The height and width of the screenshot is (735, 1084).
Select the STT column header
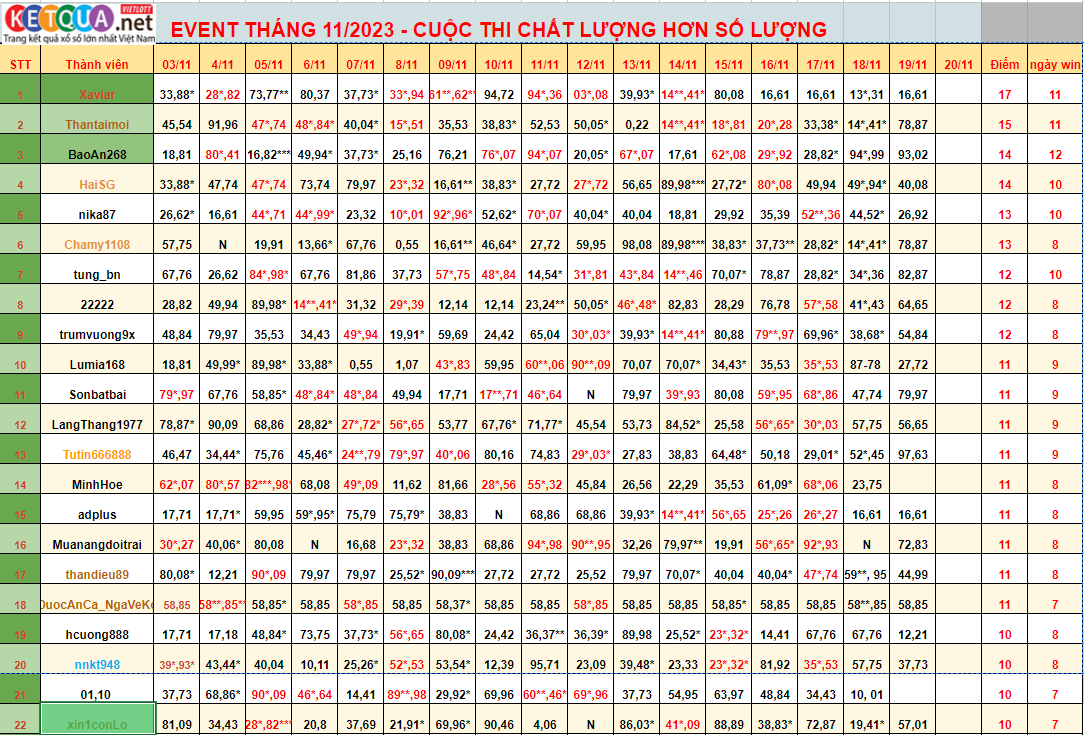(x=20, y=65)
